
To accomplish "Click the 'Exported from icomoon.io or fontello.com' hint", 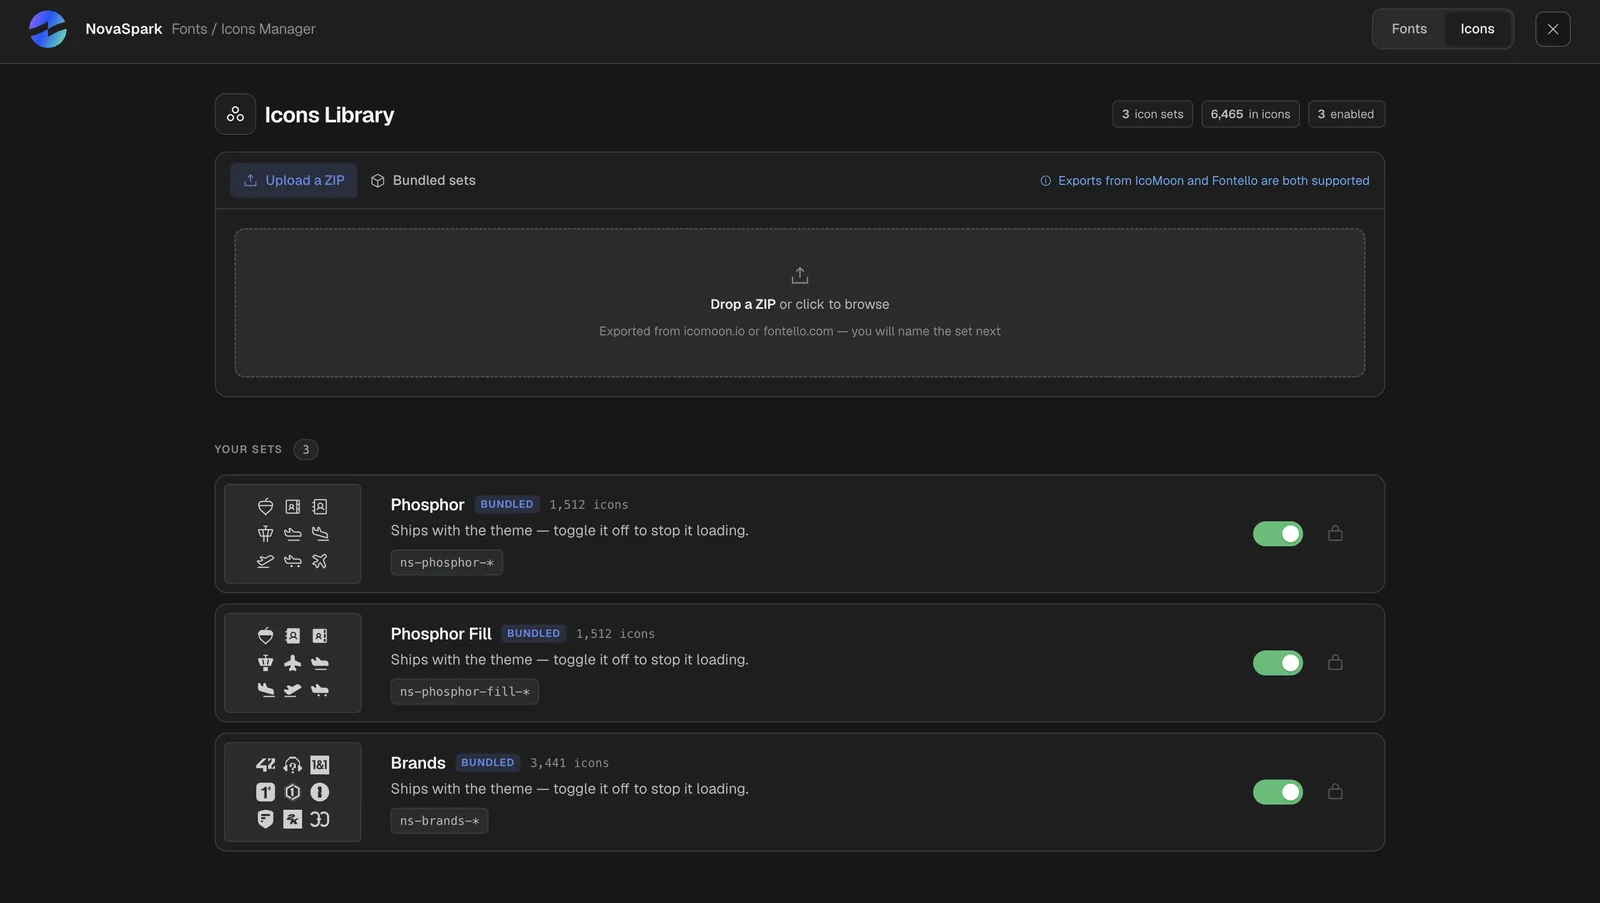I will click(x=800, y=331).
